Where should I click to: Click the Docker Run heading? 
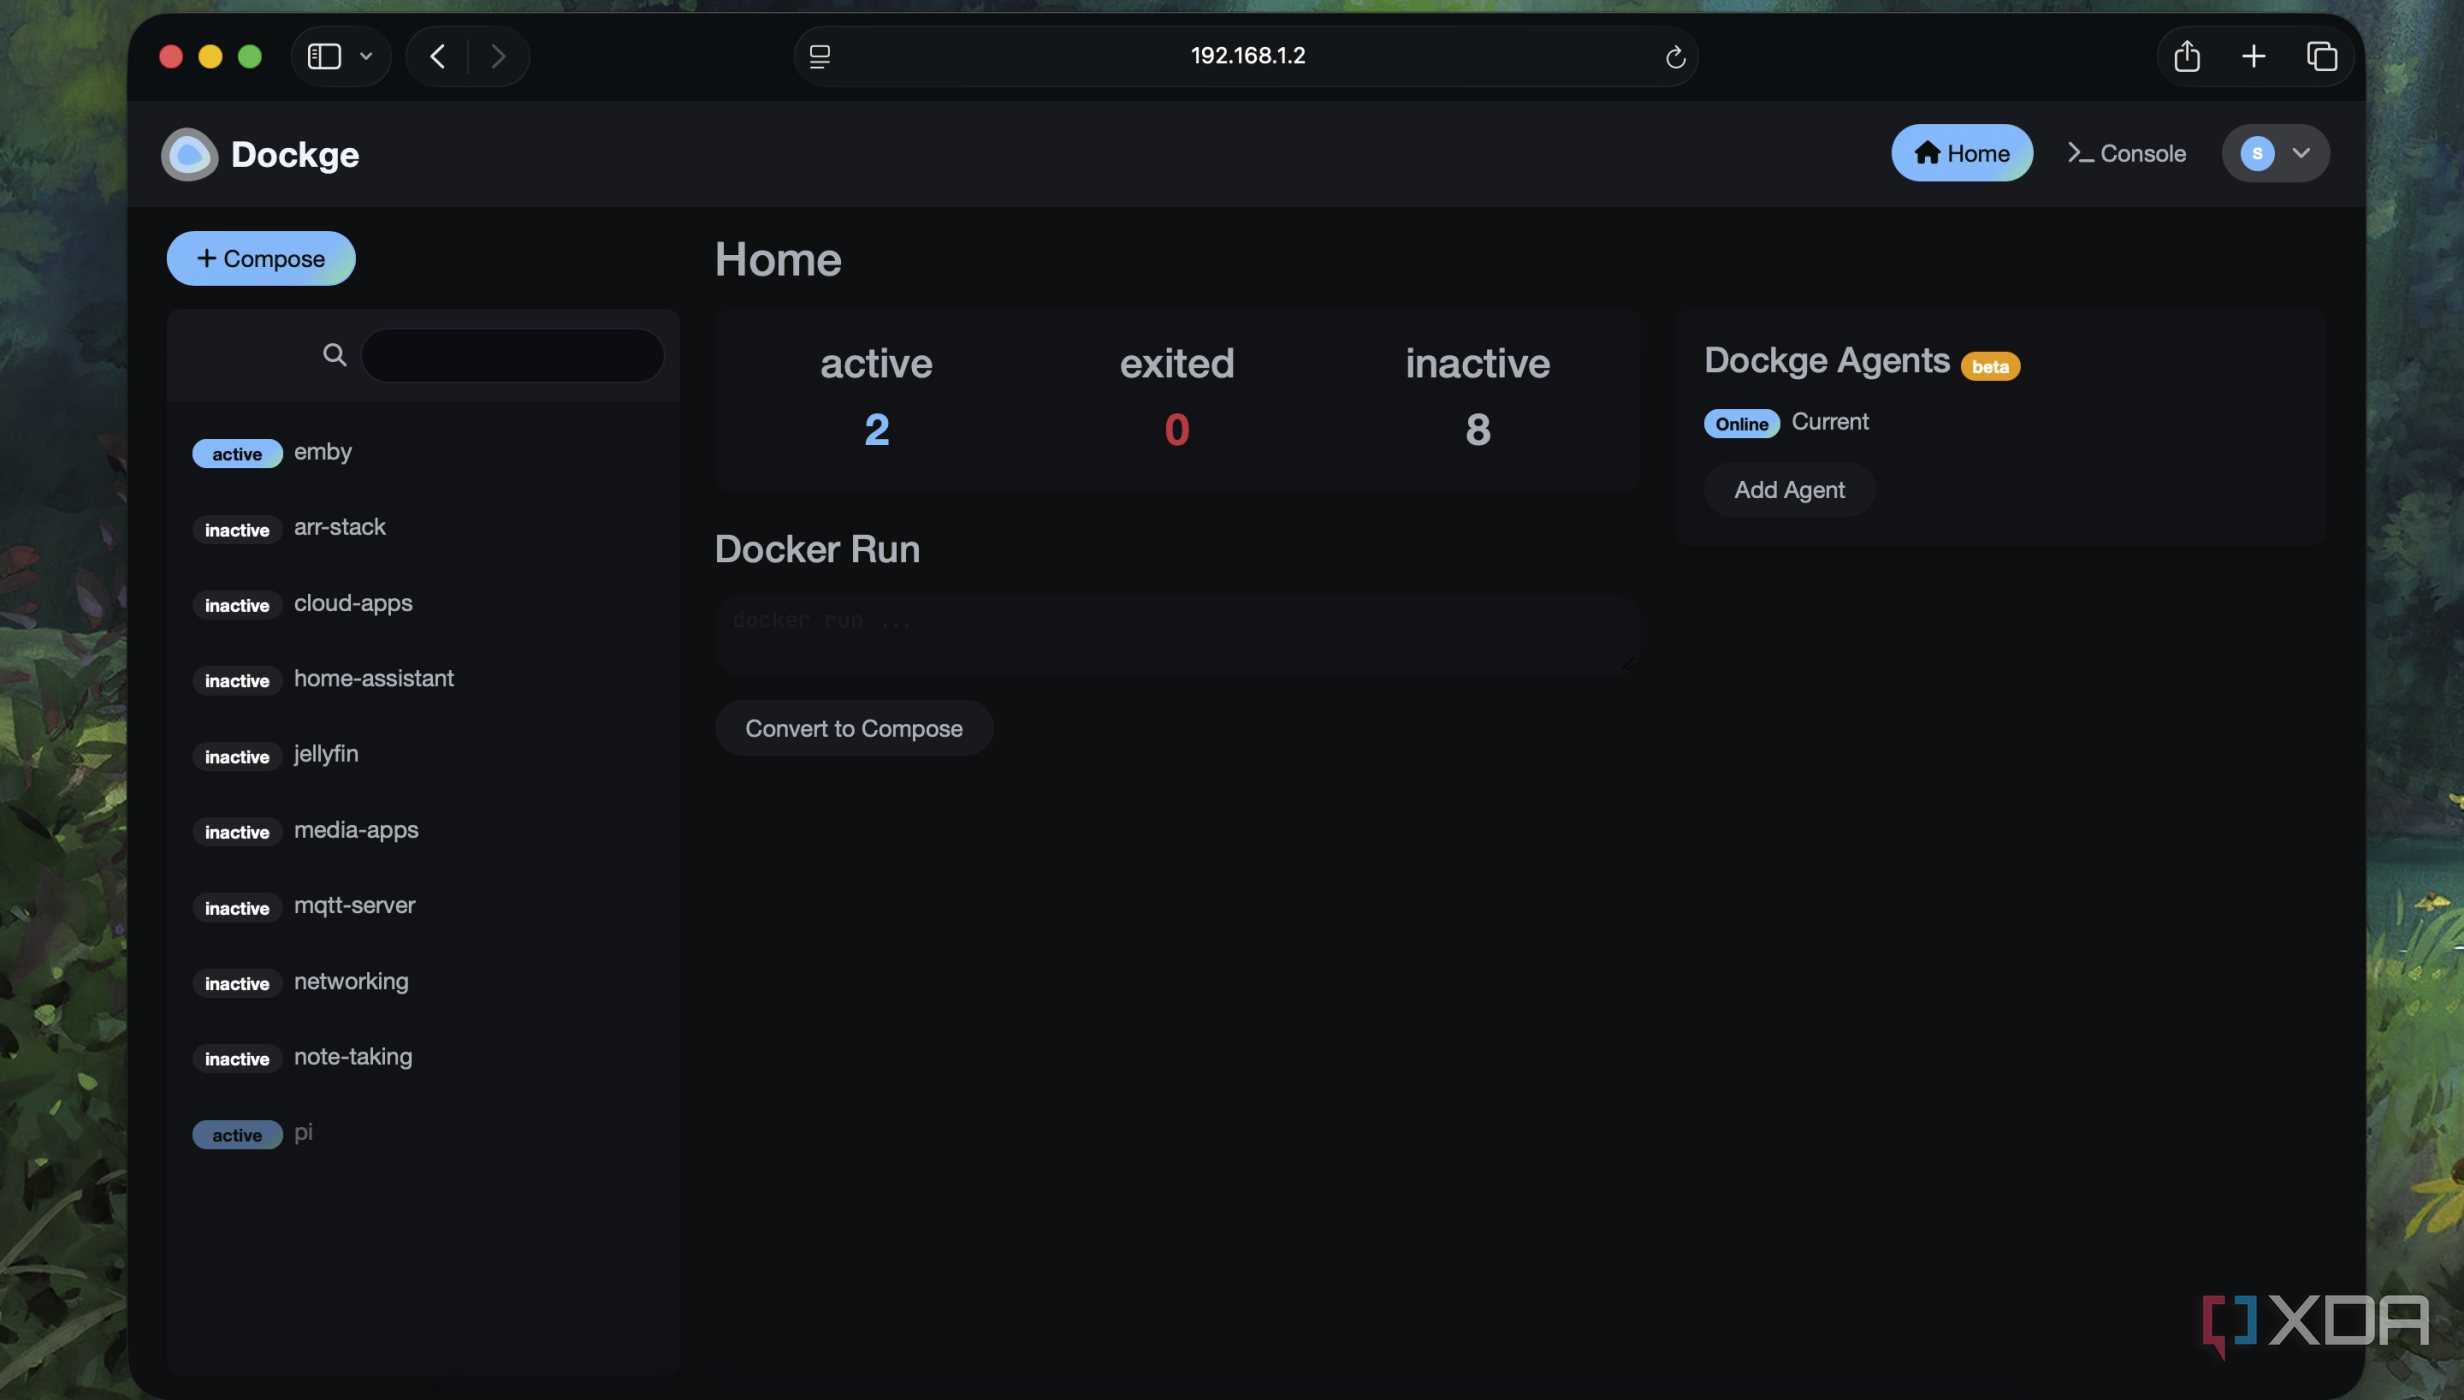click(x=817, y=549)
